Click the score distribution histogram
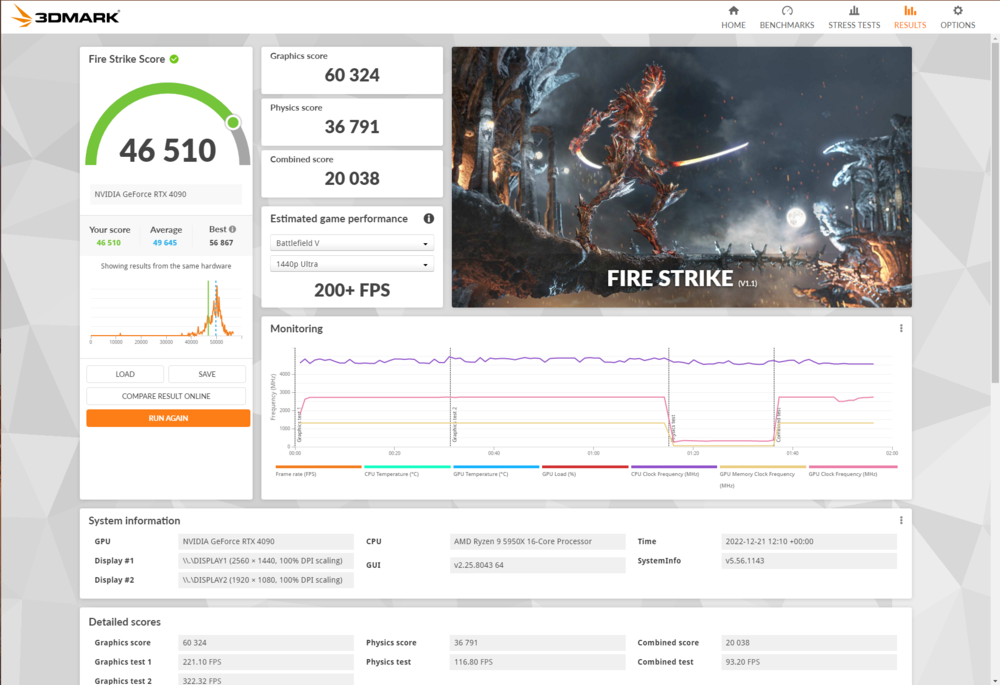1000x685 pixels. 166,310
